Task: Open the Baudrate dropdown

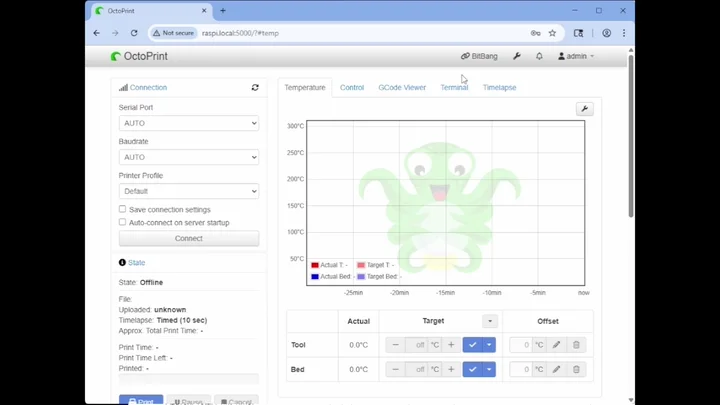Action: 189,157
